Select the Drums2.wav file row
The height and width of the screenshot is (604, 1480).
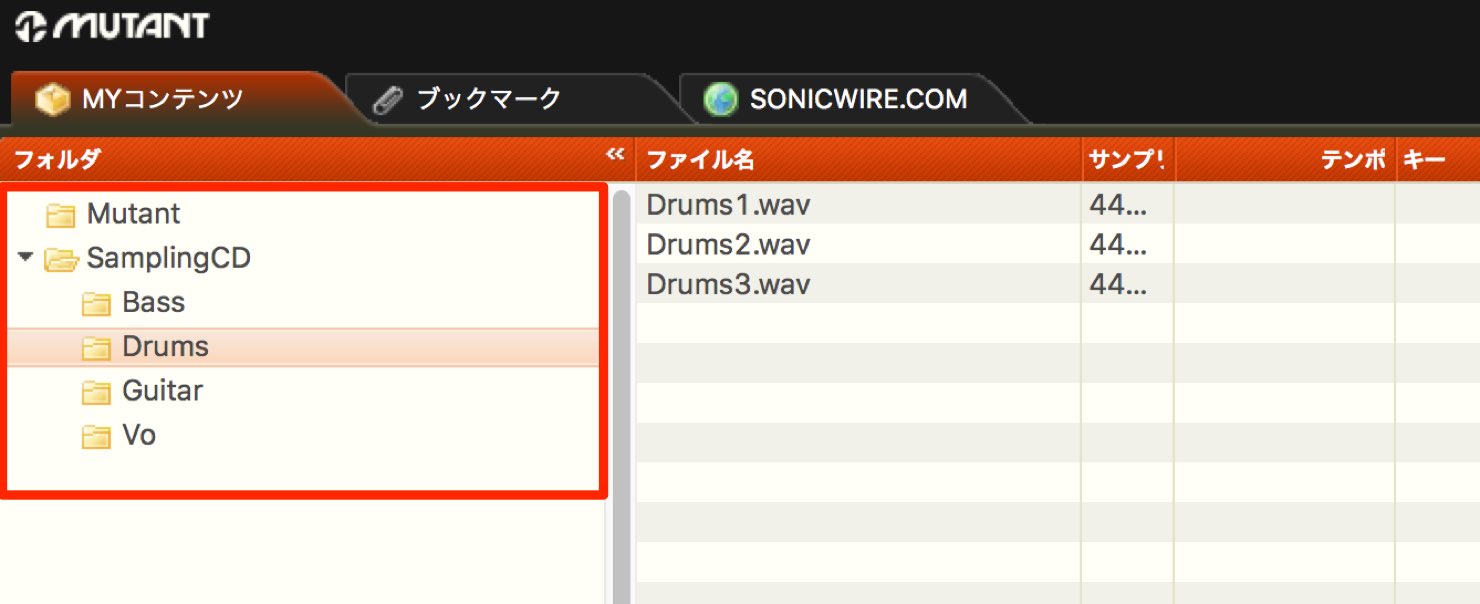click(x=1058, y=244)
